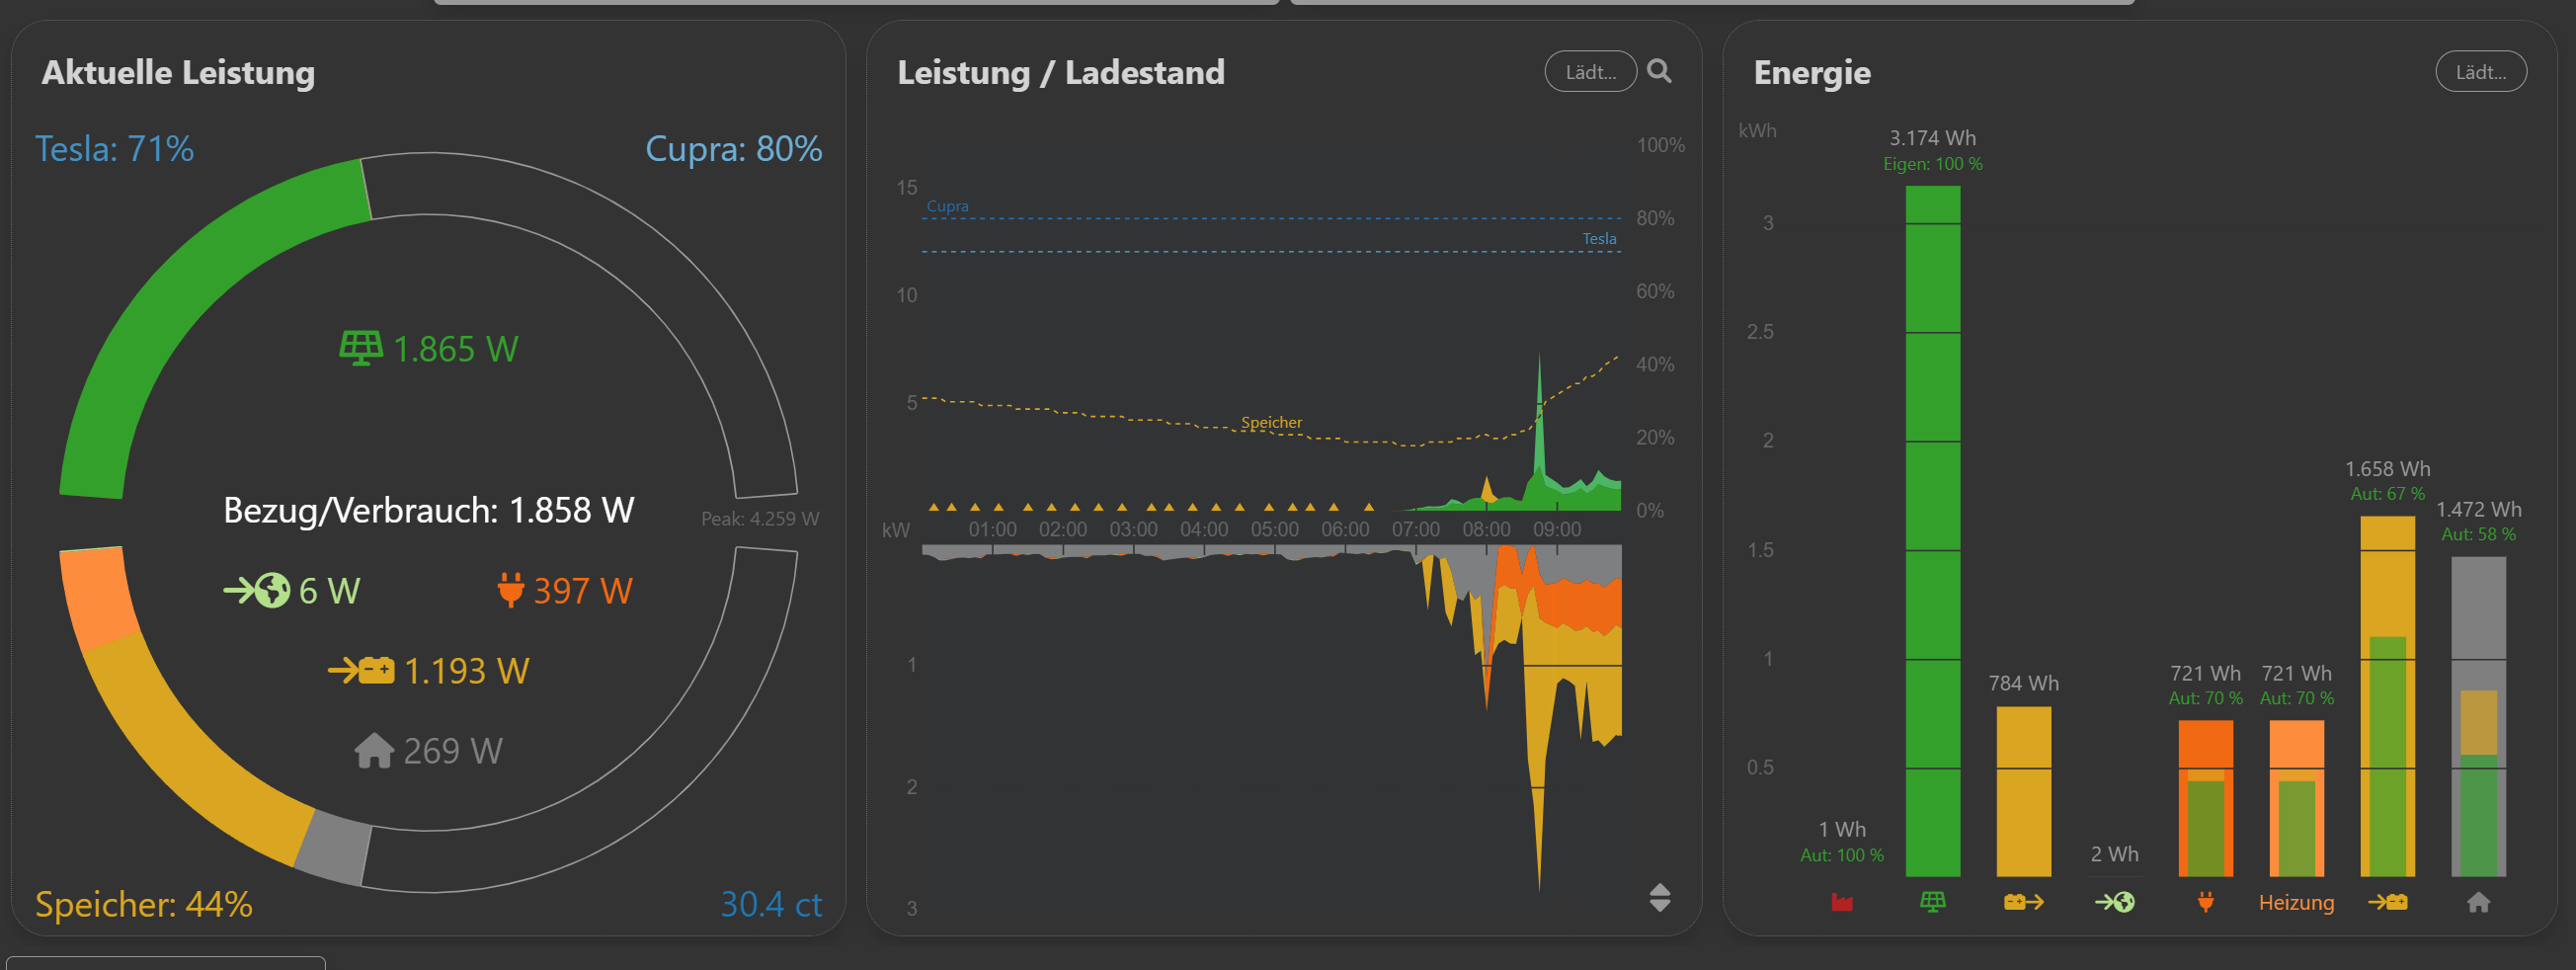Screen dimensions: 2576x970
Task: Click the grid feed-in globe icon beside 6 W
Action: tap(257, 590)
